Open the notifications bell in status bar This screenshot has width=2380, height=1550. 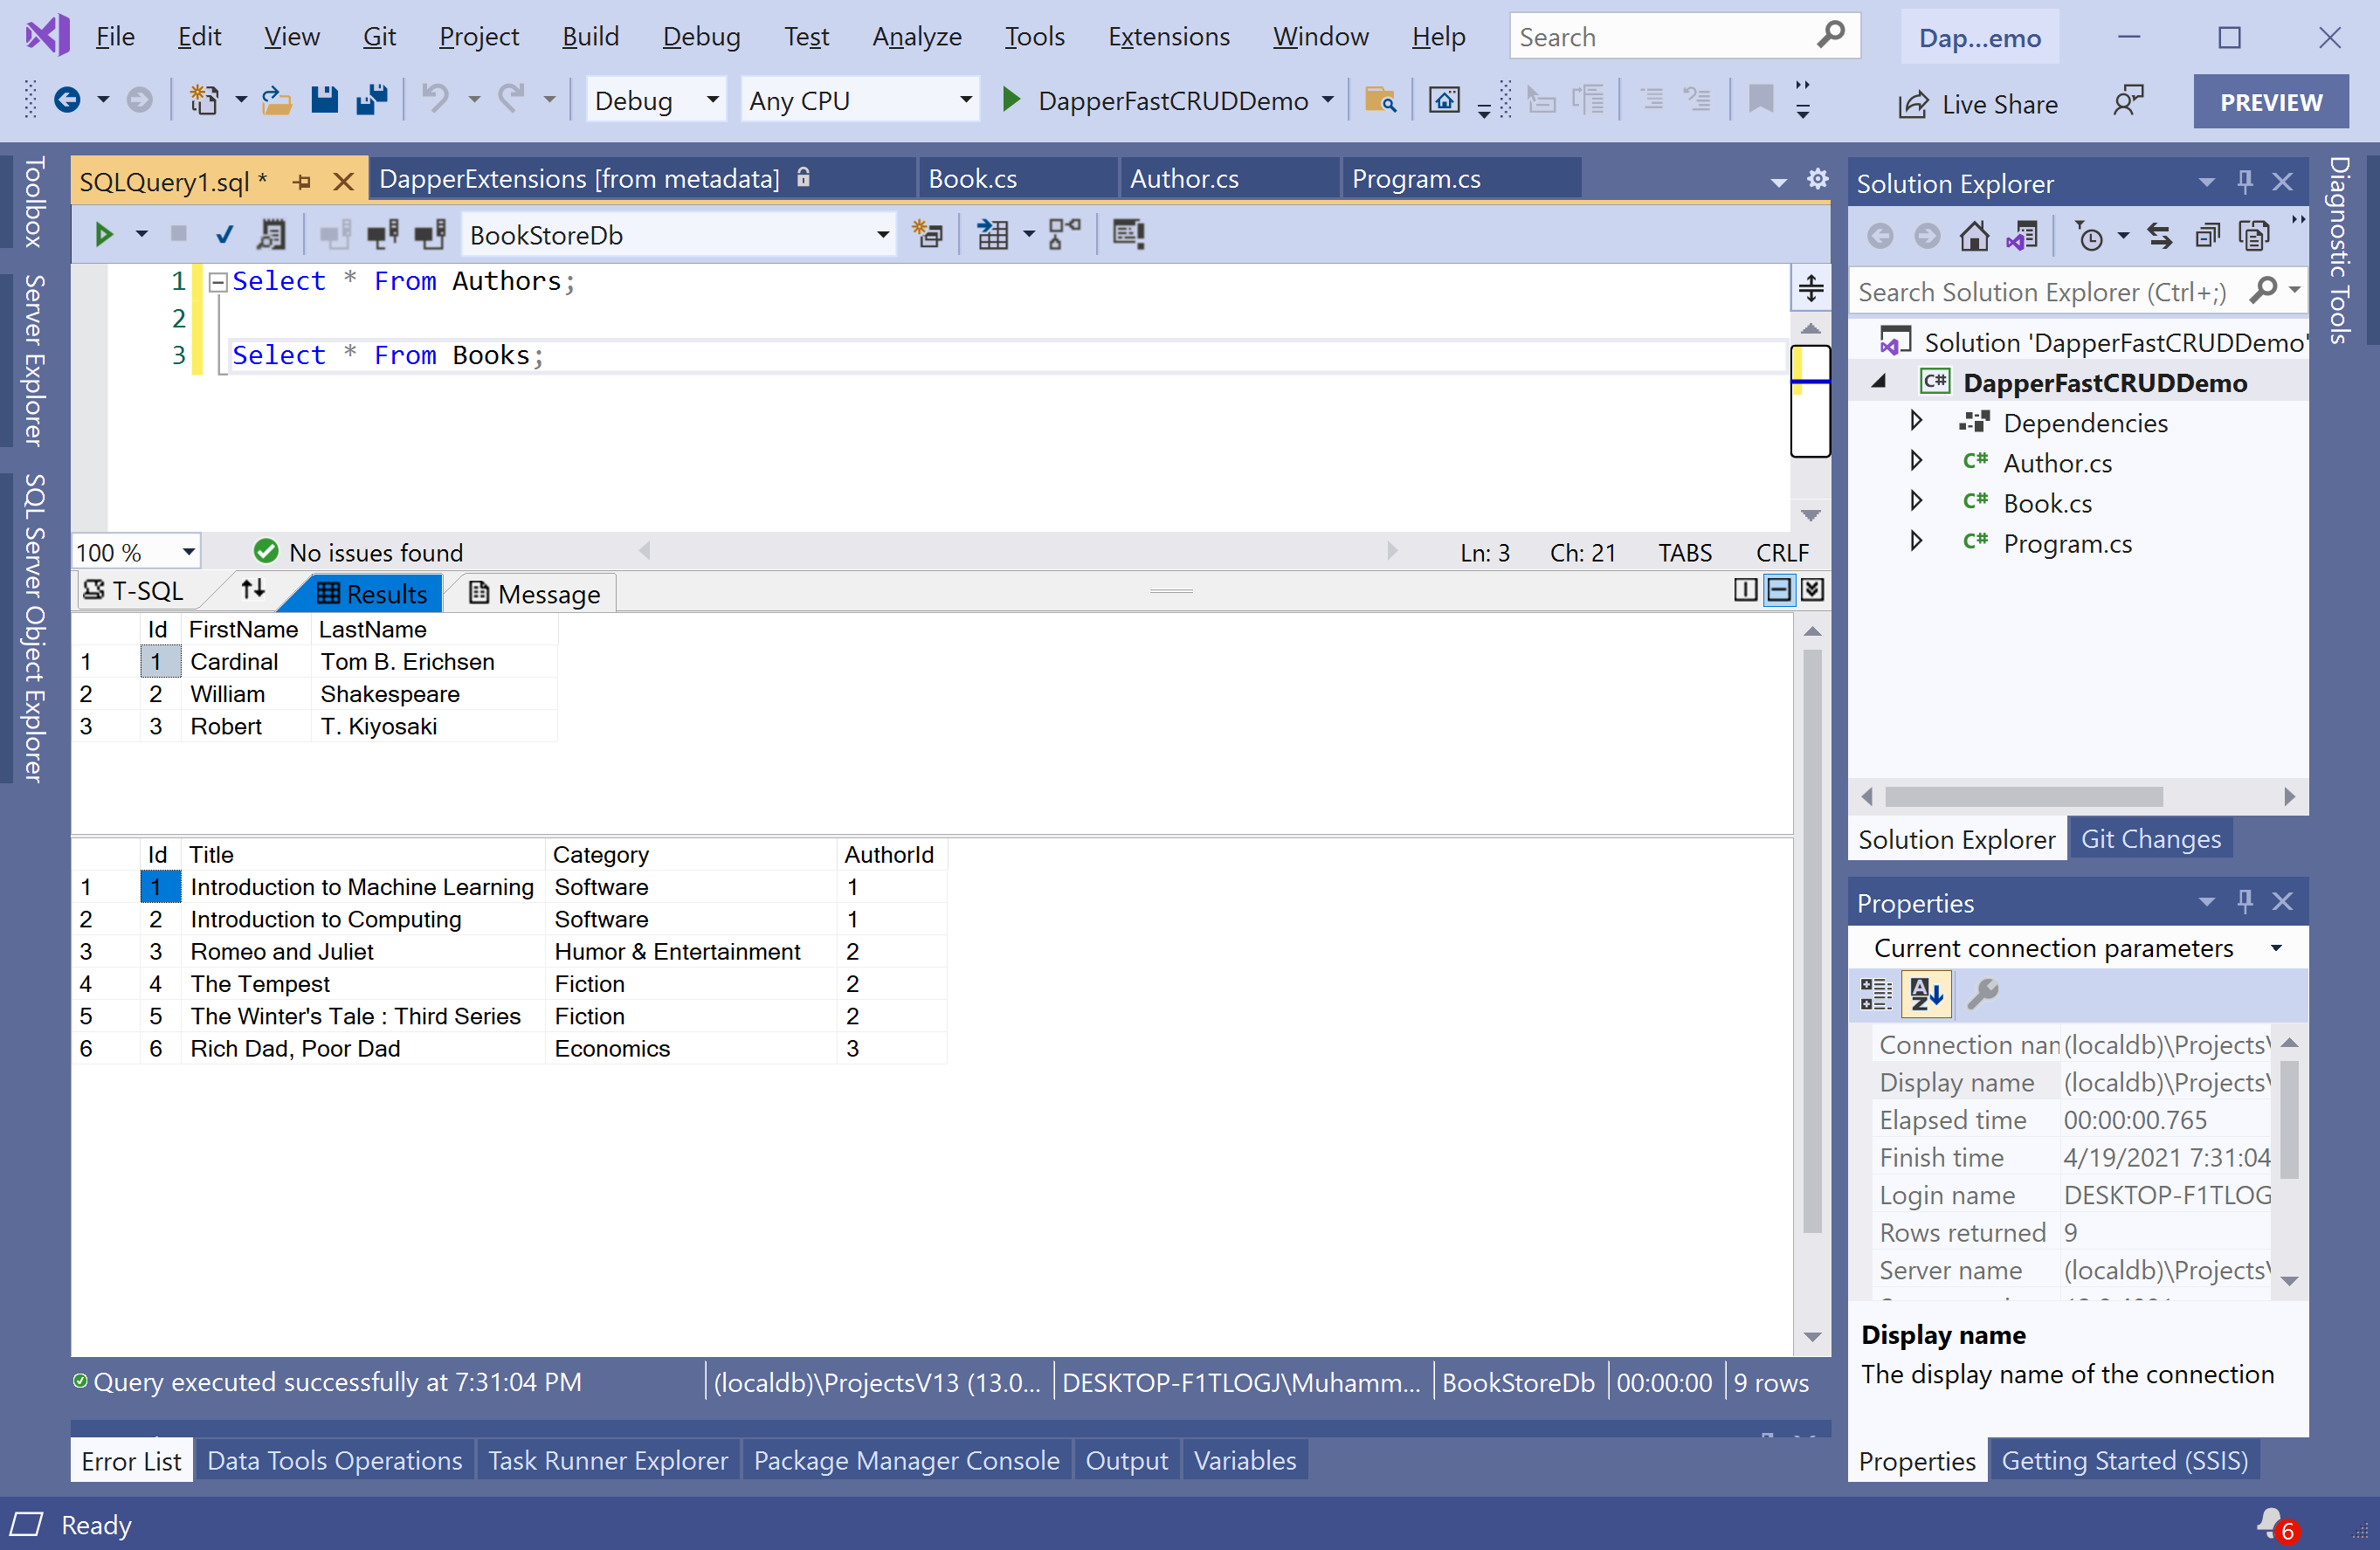[x=2271, y=1523]
